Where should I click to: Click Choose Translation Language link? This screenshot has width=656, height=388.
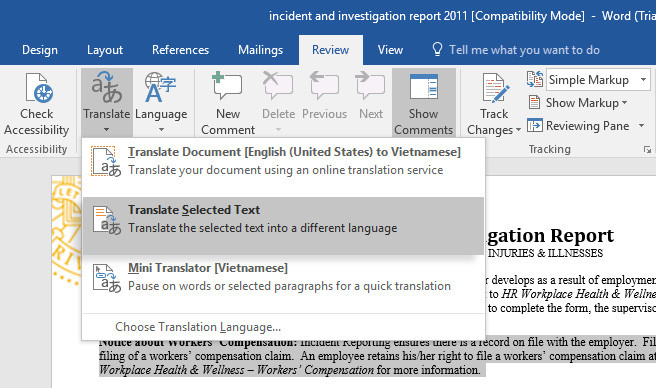pyautogui.click(x=198, y=327)
